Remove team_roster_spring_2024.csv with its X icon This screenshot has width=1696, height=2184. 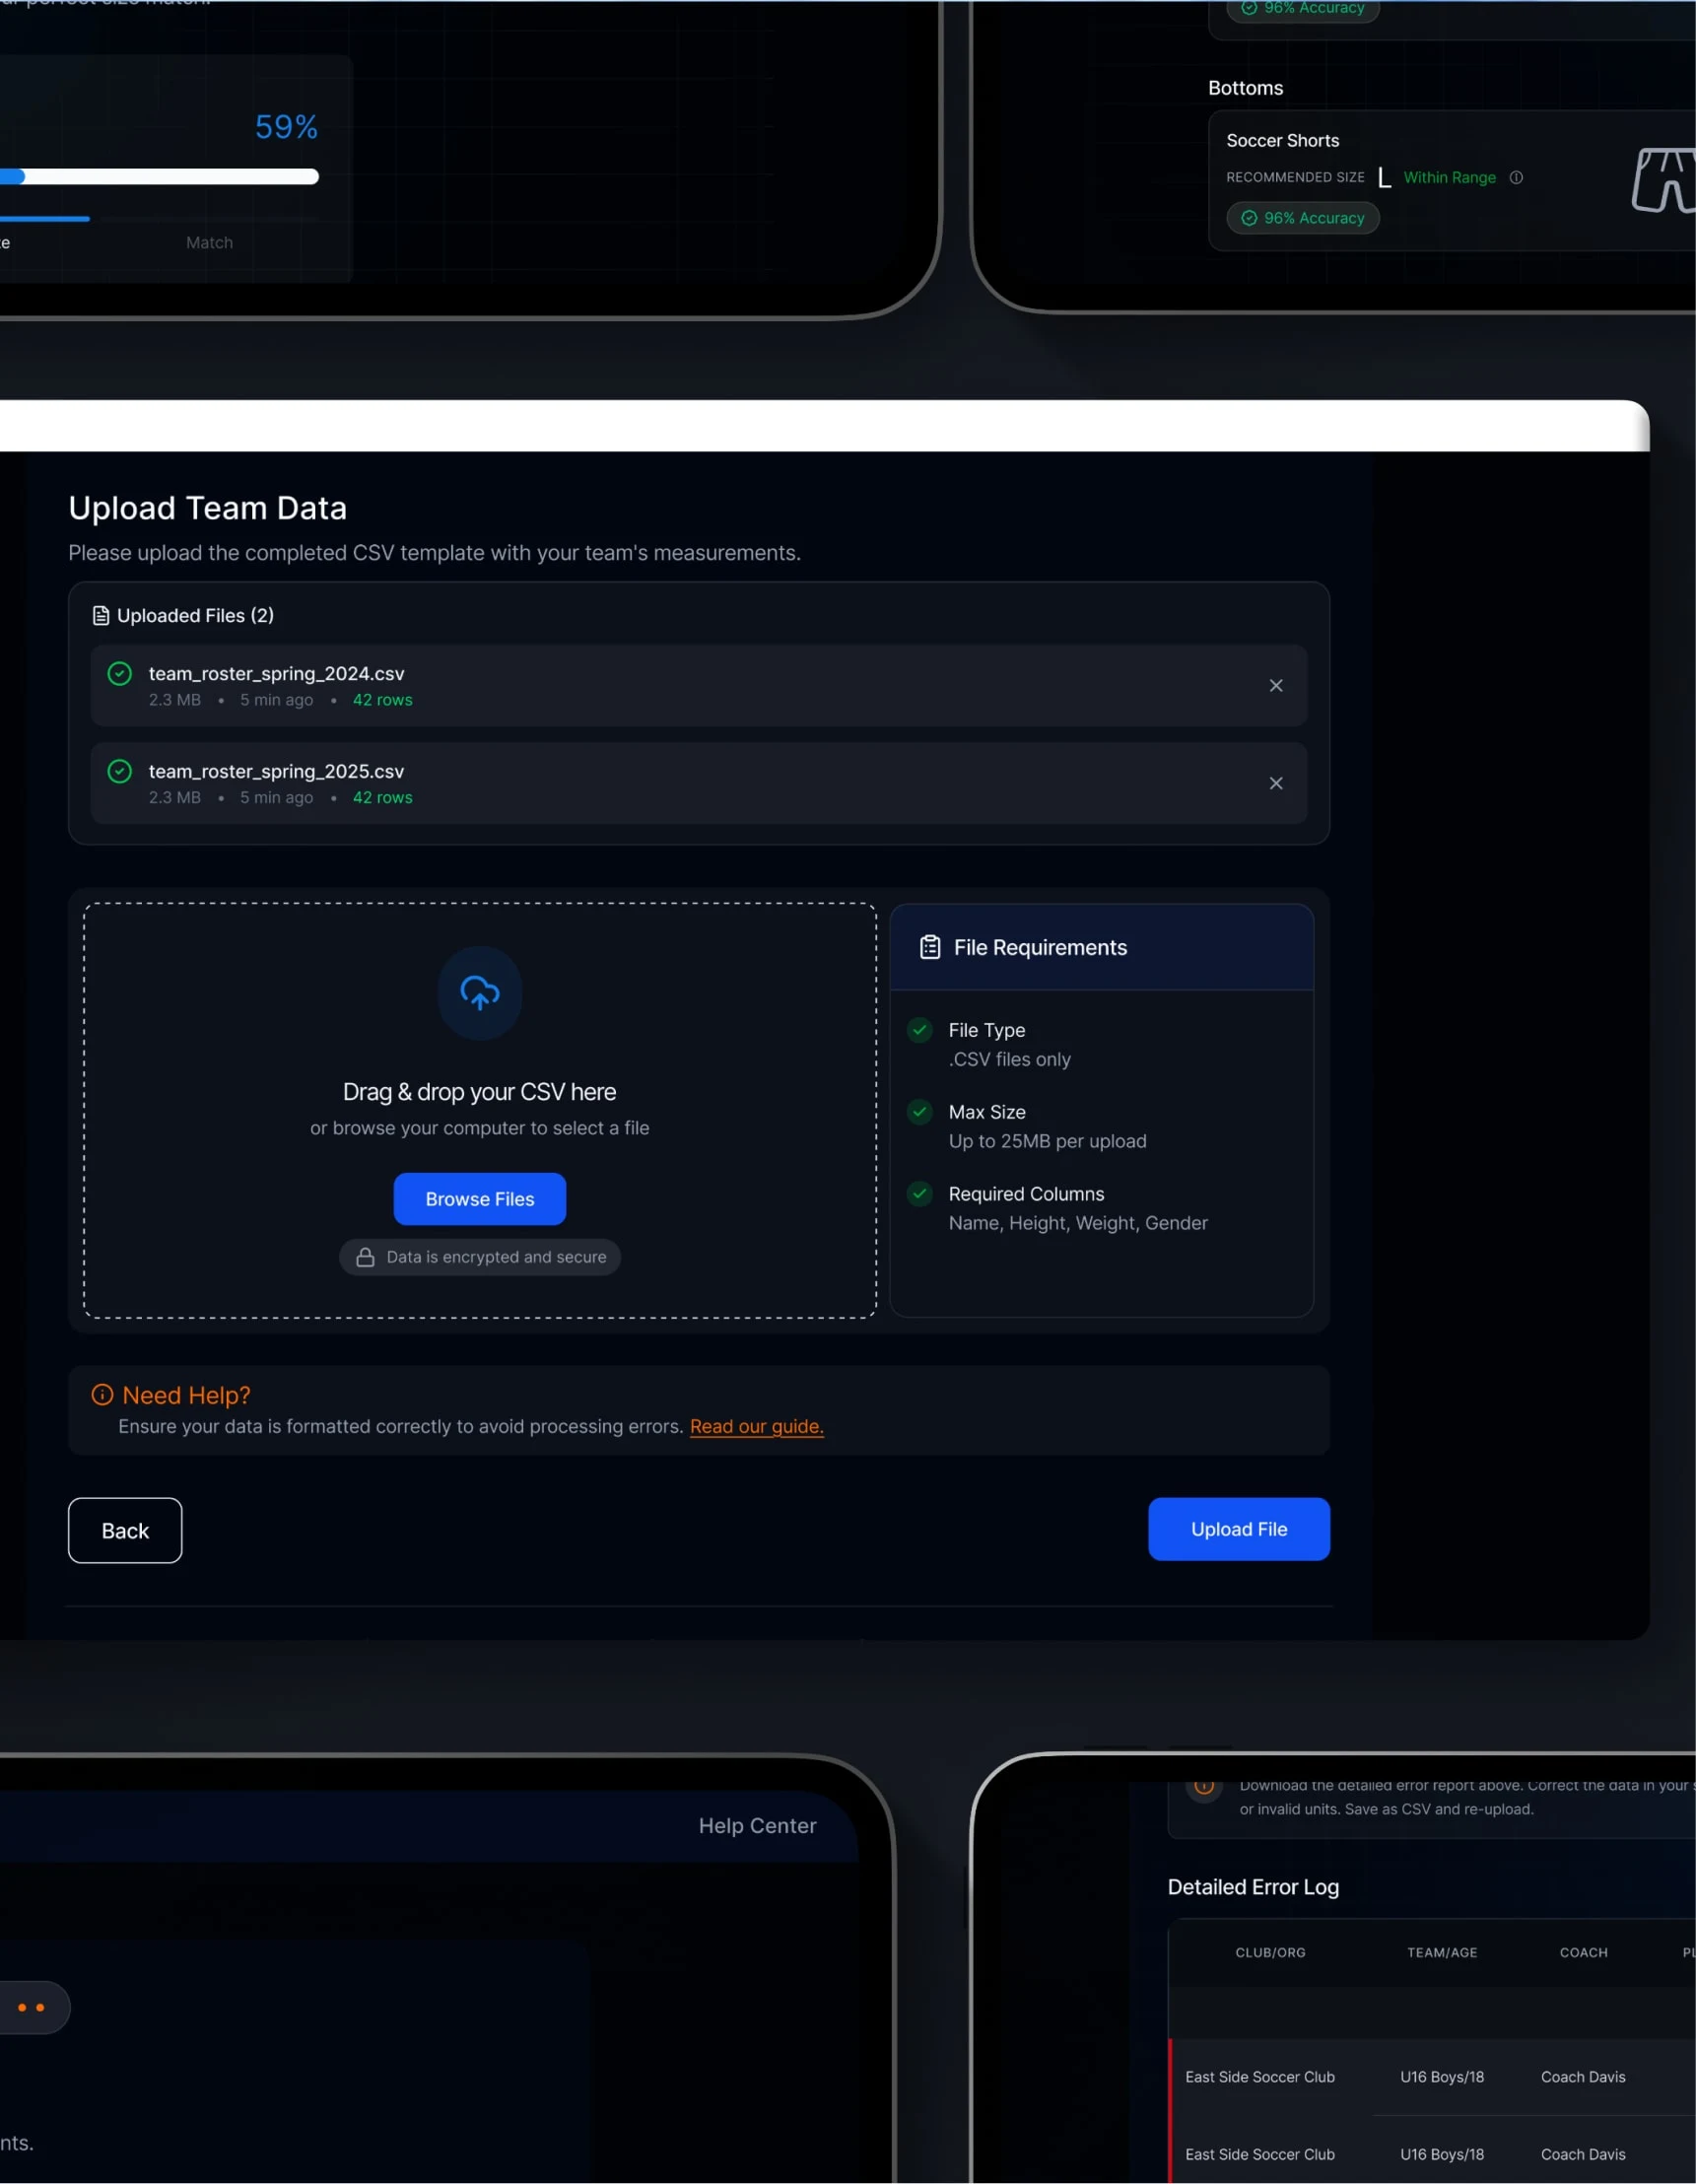[1275, 685]
